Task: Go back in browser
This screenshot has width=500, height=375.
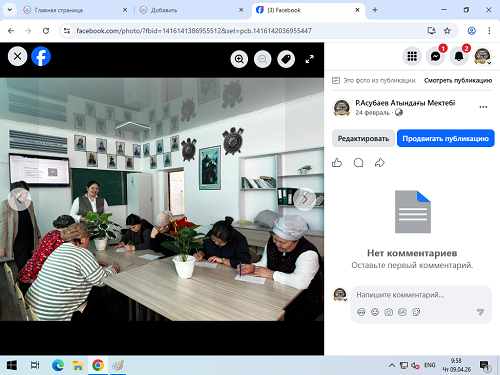Action: pyautogui.click(x=11, y=31)
